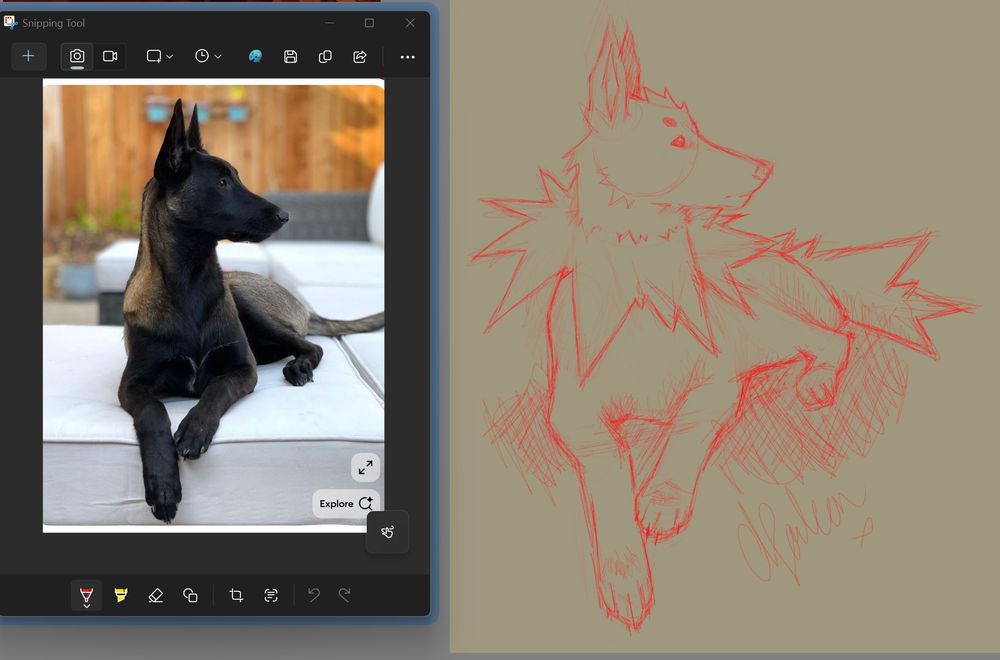The height and width of the screenshot is (660, 1000).
Task: Click the dog photo in Snipping Tool
Action: pyautogui.click(x=214, y=305)
